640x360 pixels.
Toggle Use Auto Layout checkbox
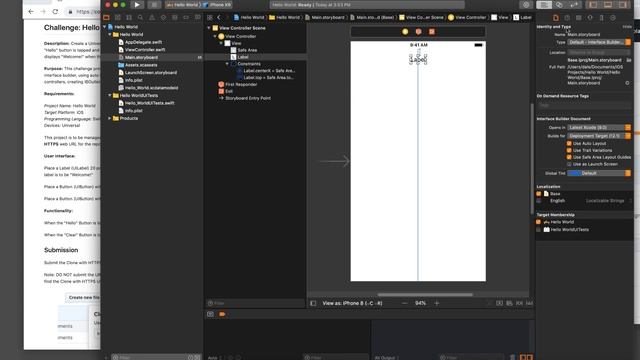(x=569, y=143)
